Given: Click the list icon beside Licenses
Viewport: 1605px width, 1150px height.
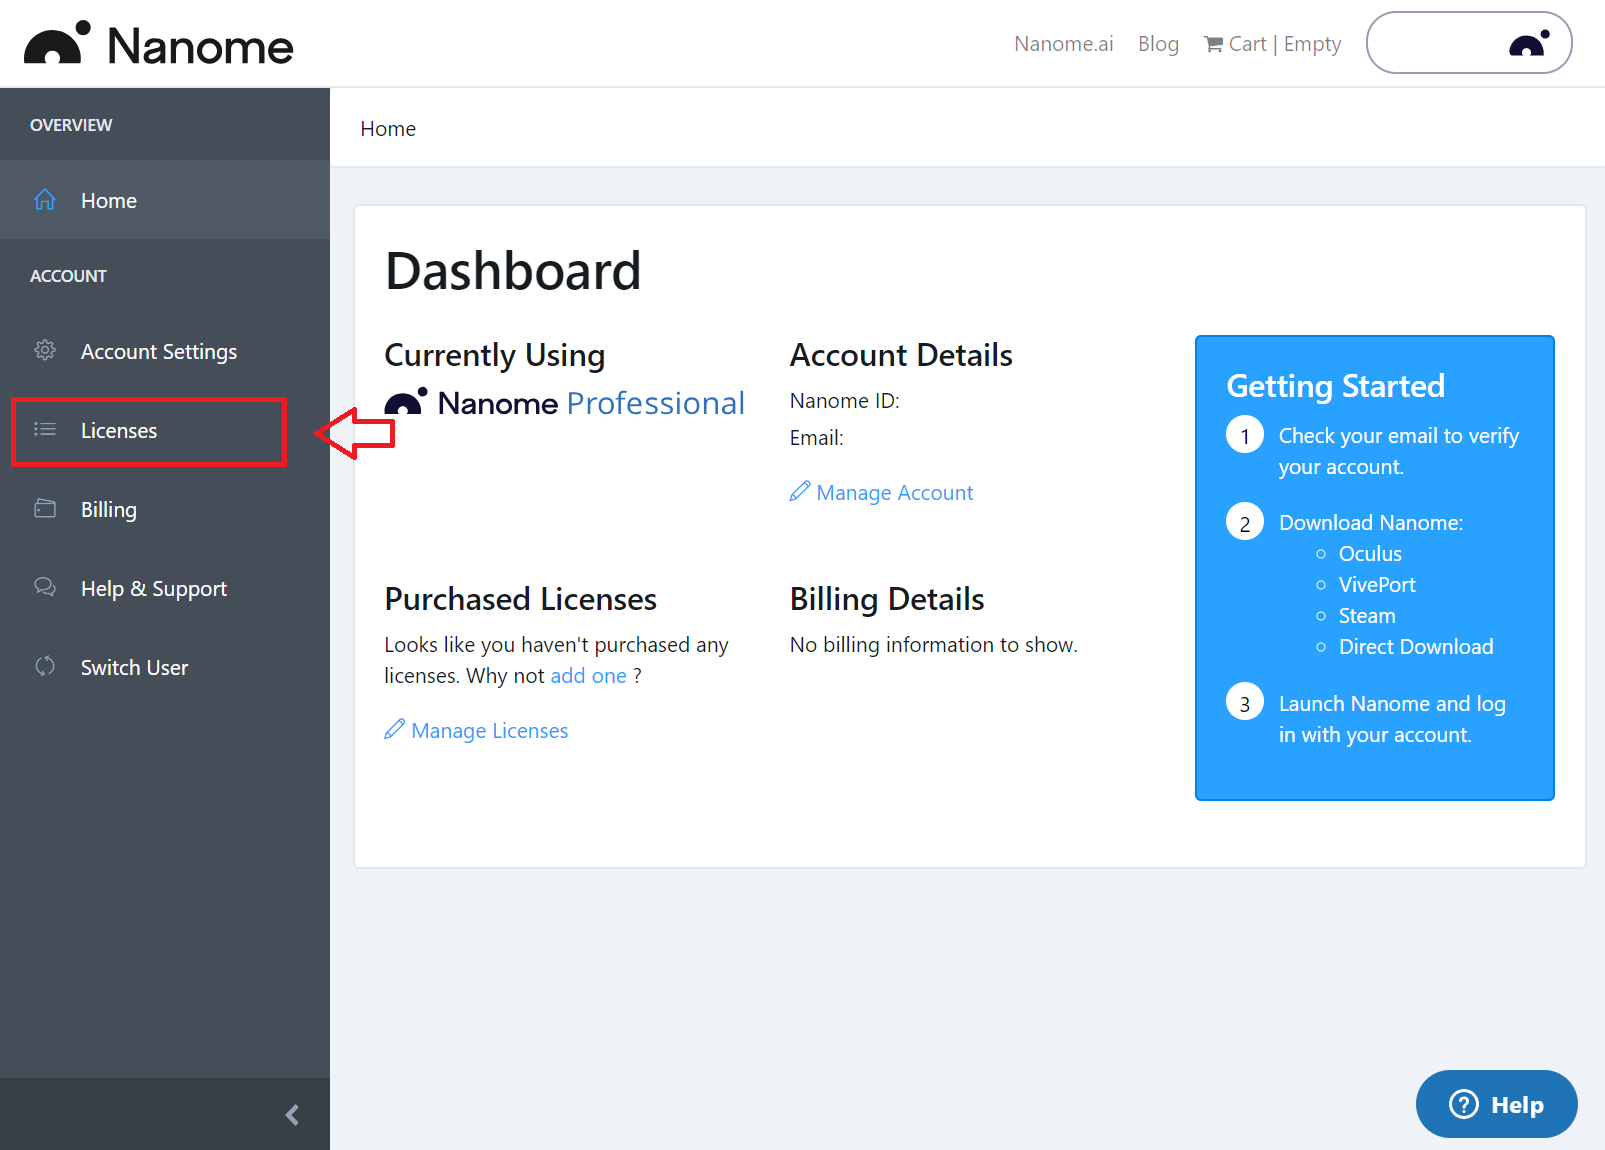Looking at the screenshot, I should tap(45, 430).
